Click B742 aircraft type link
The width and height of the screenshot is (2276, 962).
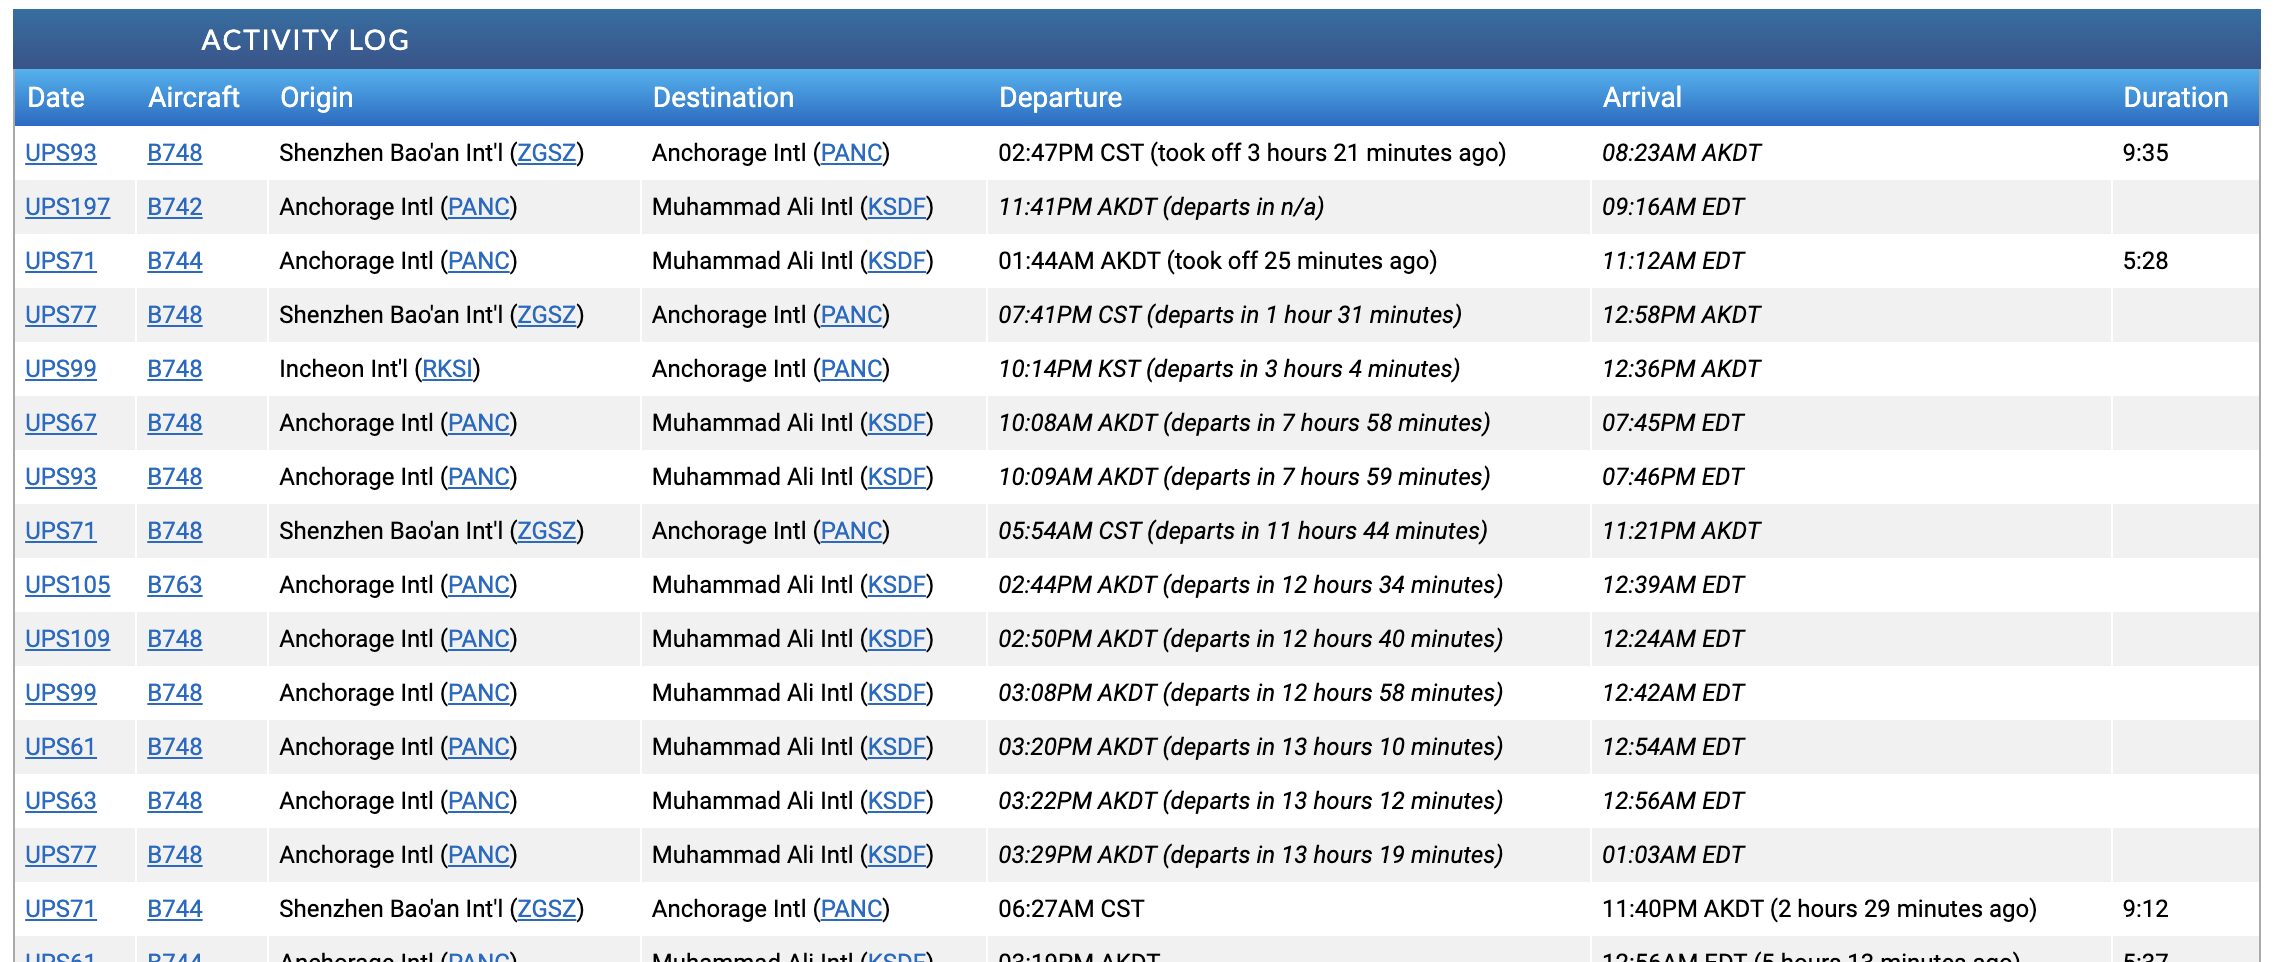coord(174,207)
